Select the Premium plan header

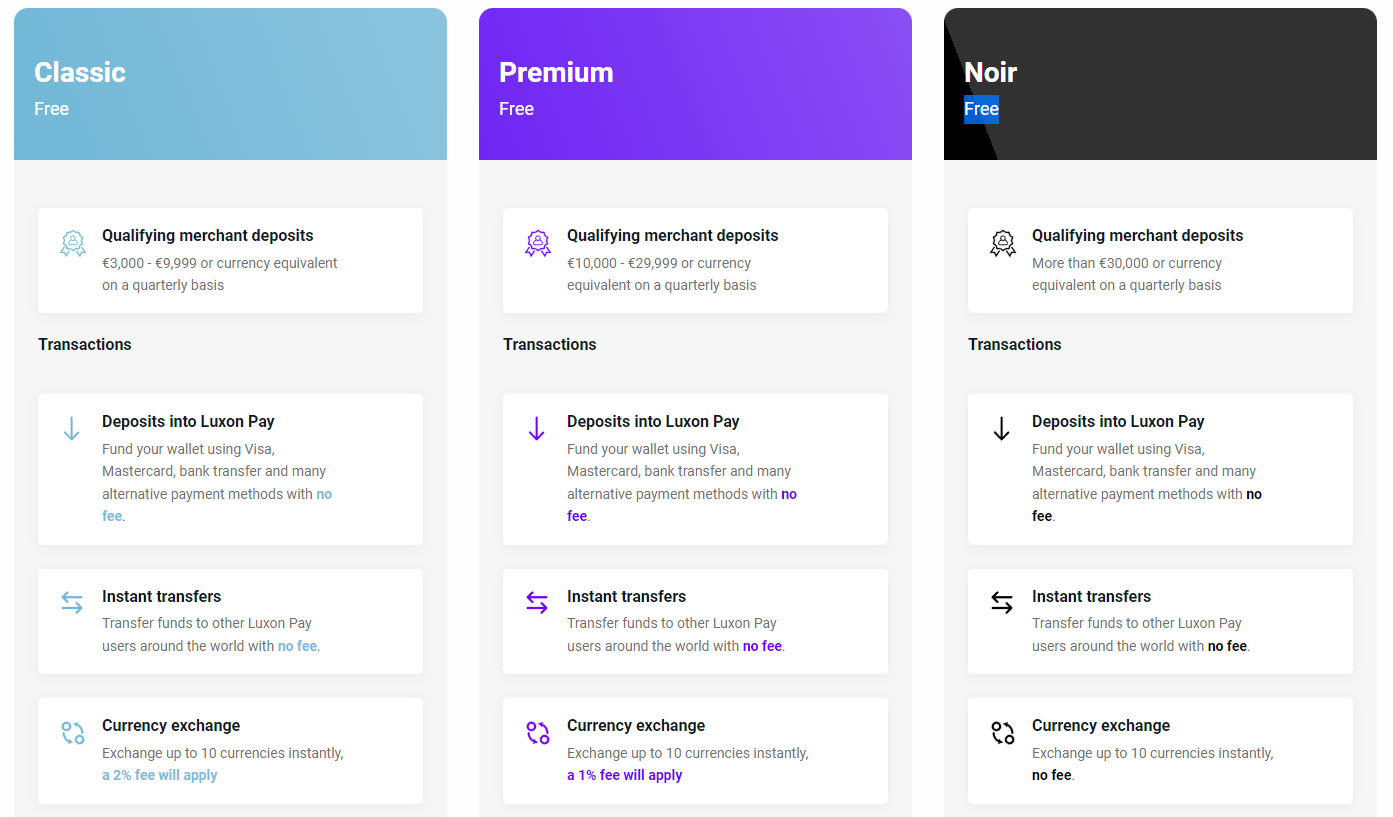pos(695,84)
